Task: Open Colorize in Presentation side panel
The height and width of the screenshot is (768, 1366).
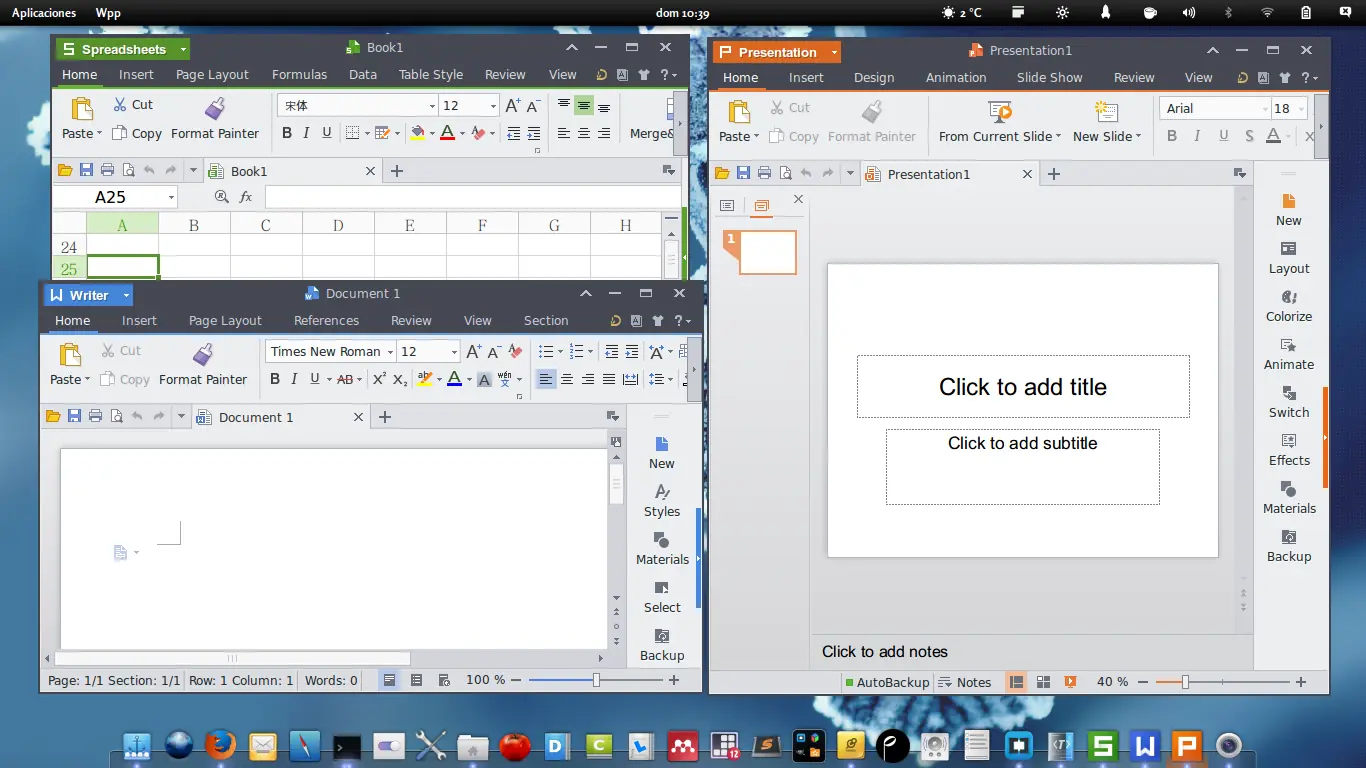Action: (x=1289, y=305)
